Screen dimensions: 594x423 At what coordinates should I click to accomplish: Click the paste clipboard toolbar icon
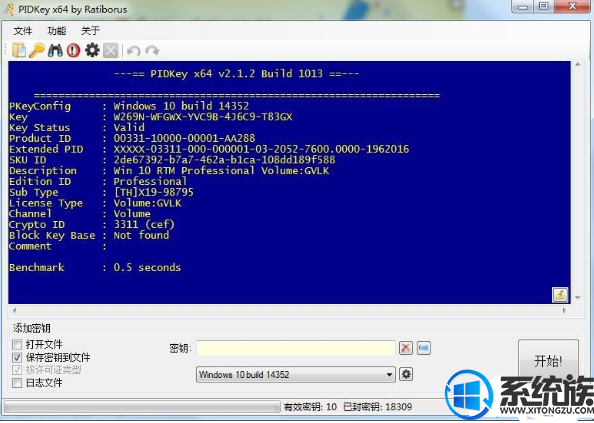point(19,50)
